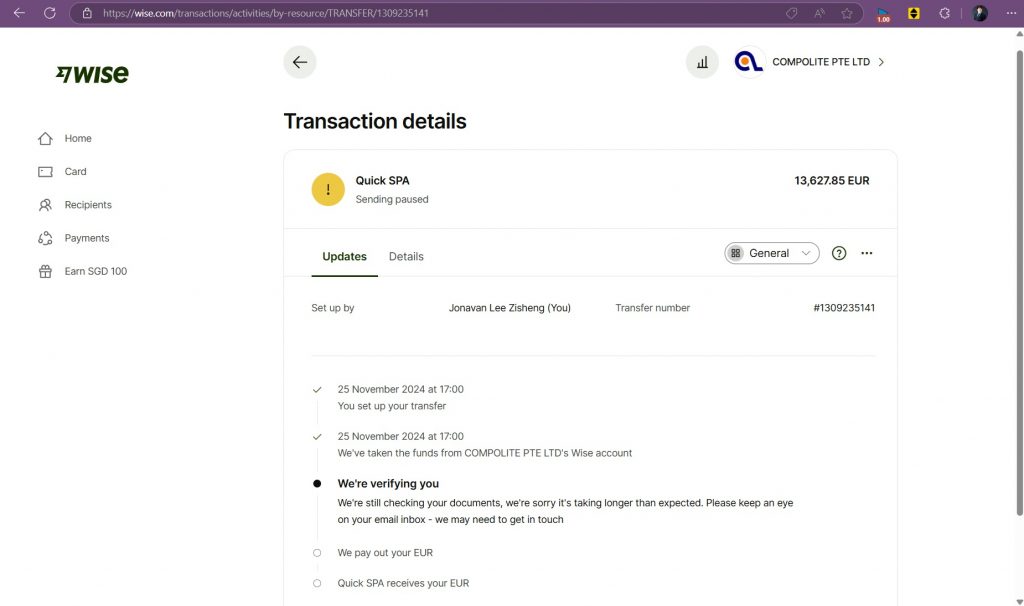
Task: Click the COMPOLITE PTE LTD logo avatar
Action: coord(748,62)
